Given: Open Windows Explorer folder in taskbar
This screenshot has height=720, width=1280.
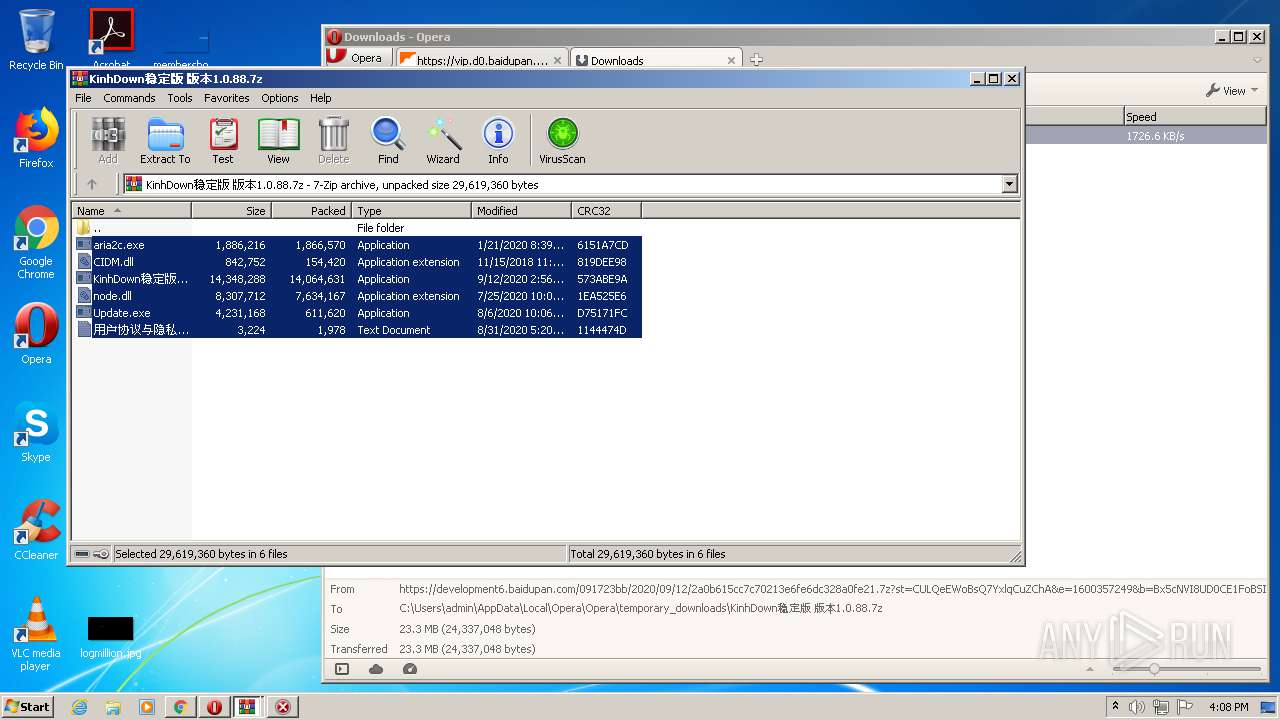Looking at the screenshot, I should (113, 707).
